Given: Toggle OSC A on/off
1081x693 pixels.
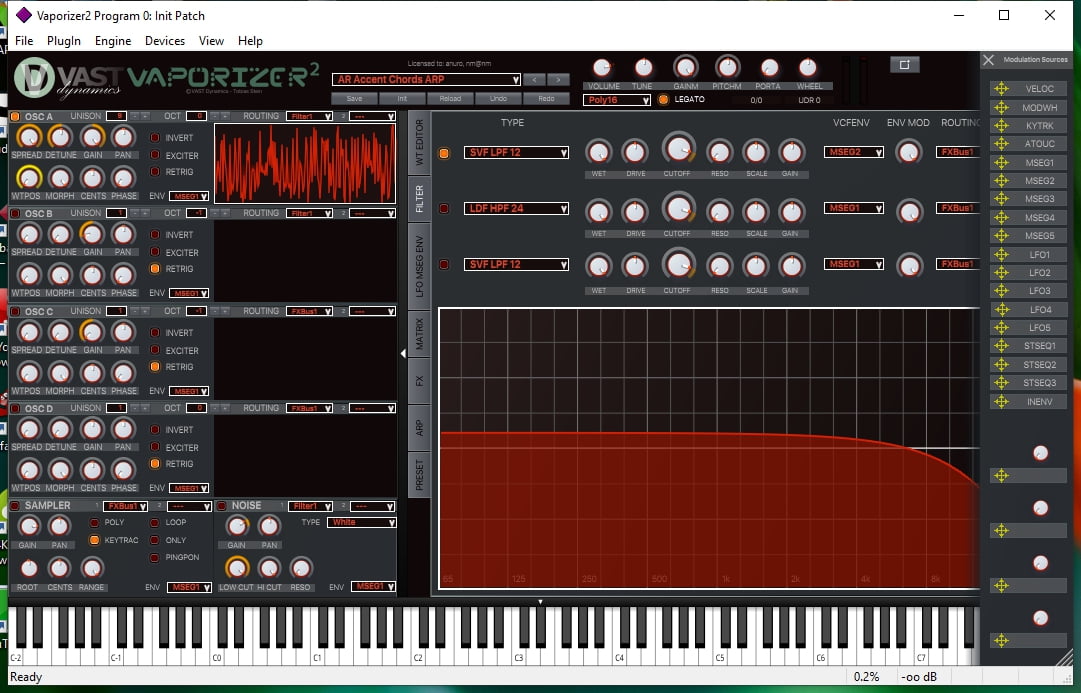Looking at the screenshot, I should (x=15, y=117).
